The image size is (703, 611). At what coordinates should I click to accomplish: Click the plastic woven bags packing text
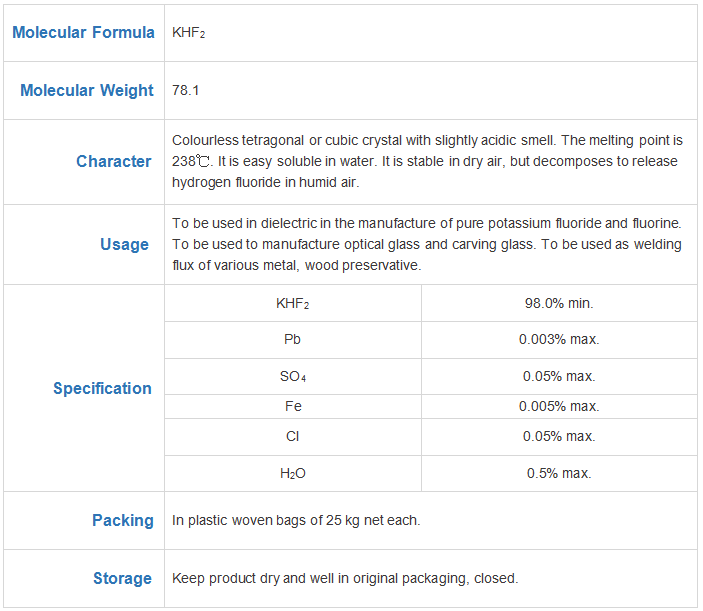[296, 520]
